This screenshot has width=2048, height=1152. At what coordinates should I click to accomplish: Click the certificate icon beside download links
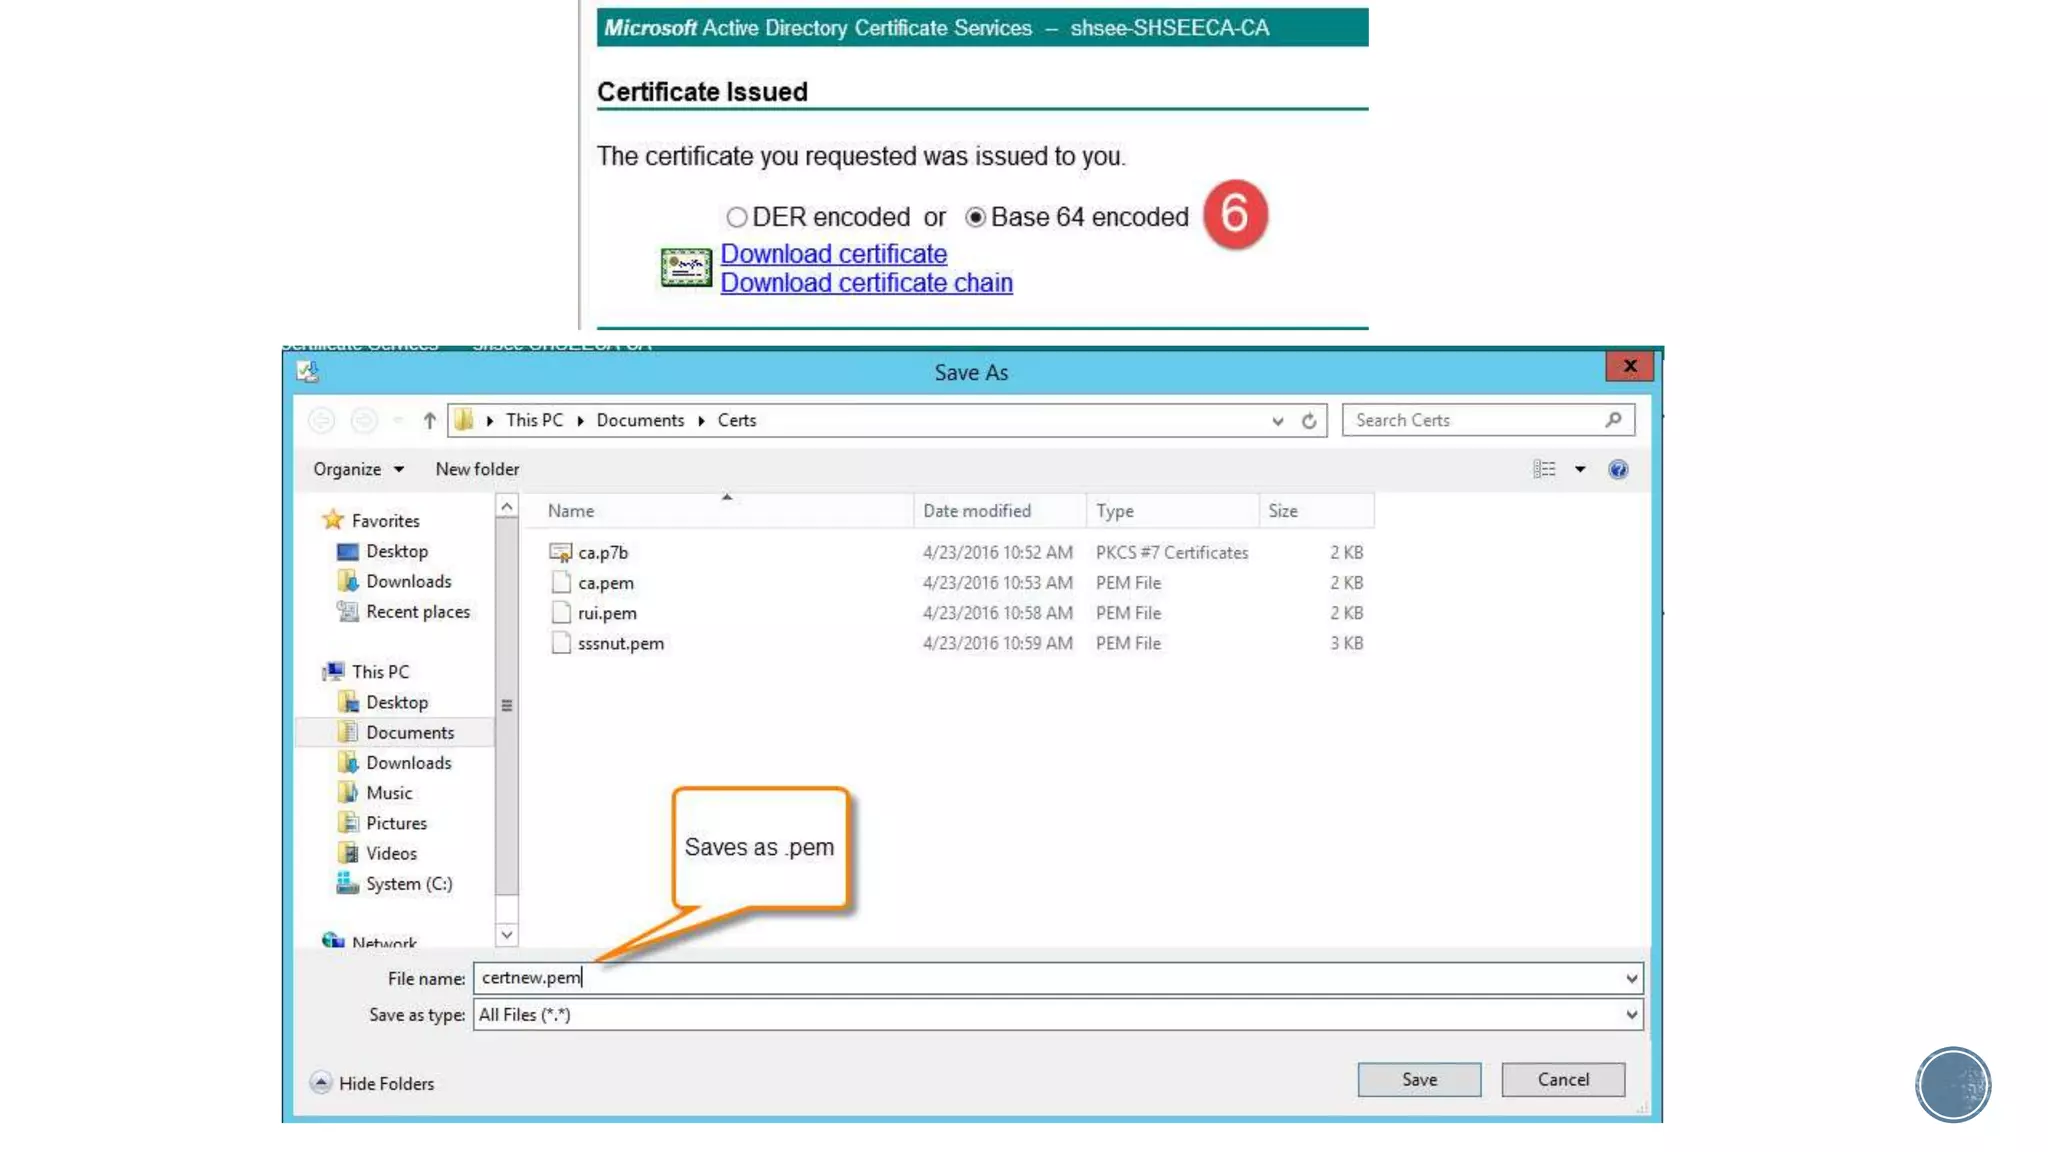pos(686,268)
